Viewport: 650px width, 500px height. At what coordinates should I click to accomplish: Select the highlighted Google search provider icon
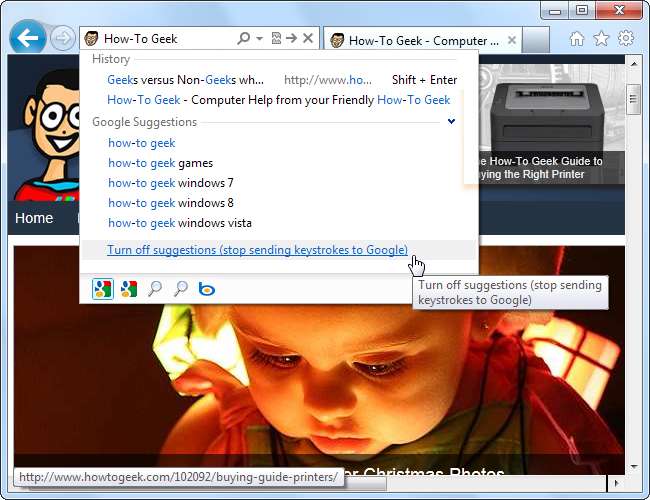(x=102, y=289)
